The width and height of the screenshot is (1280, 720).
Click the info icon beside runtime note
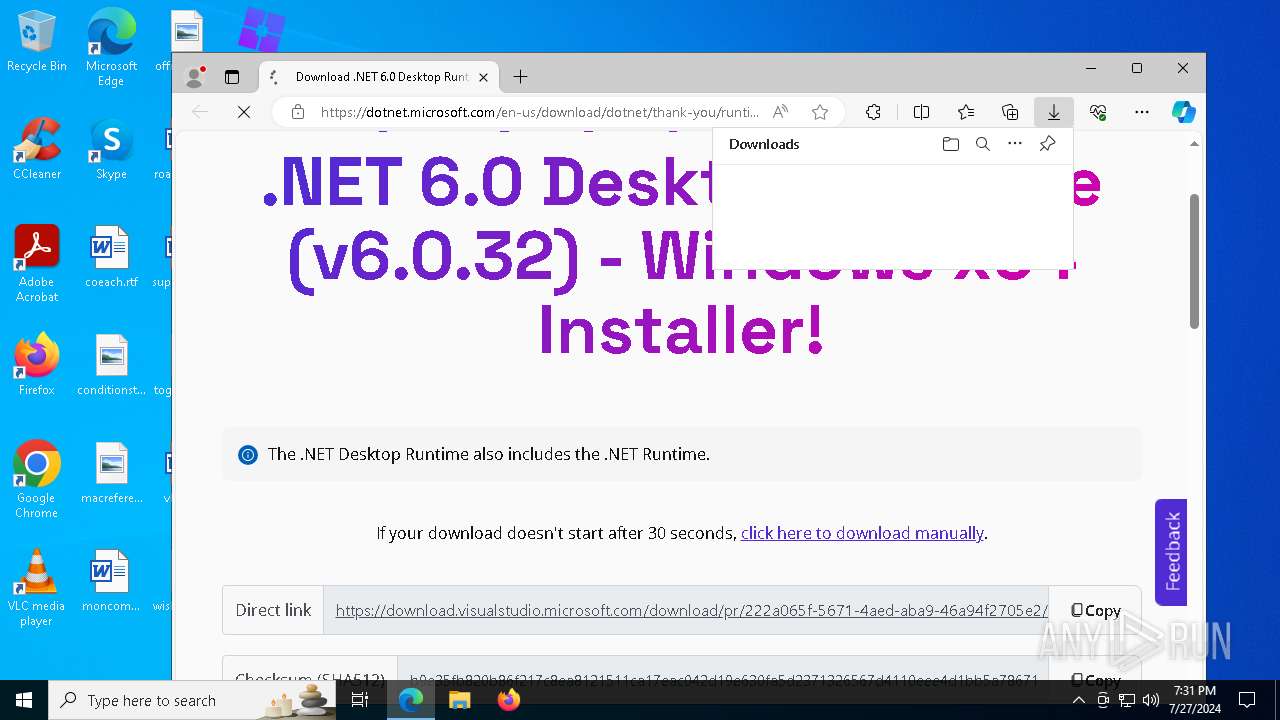248,454
